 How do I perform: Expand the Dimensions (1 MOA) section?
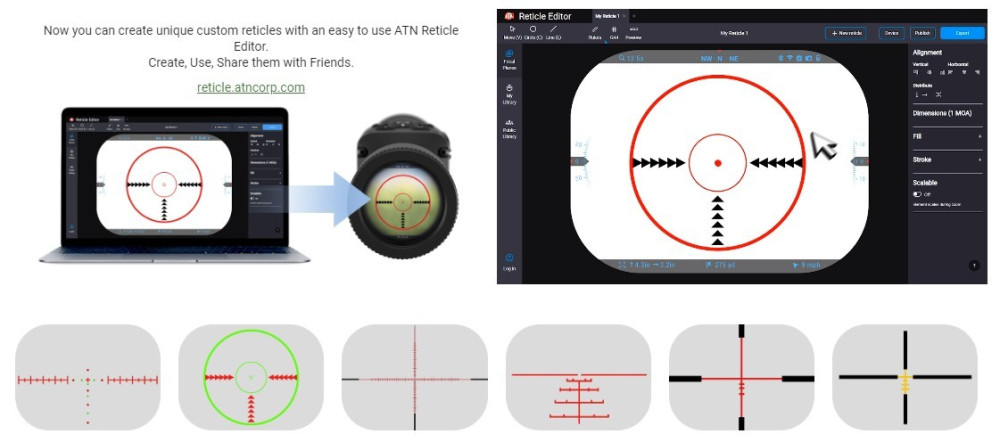coord(945,113)
